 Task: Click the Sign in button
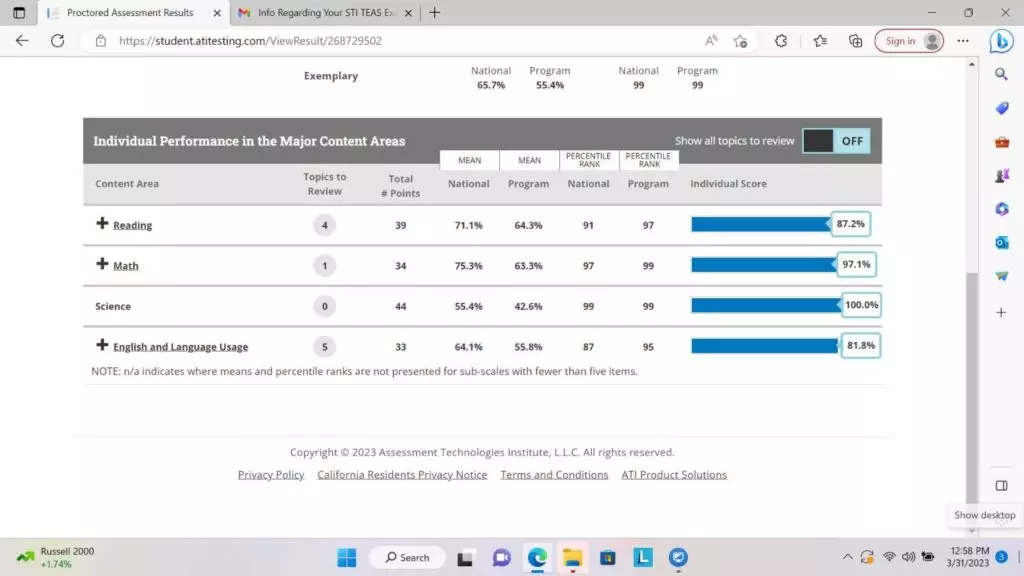[909, 40]
